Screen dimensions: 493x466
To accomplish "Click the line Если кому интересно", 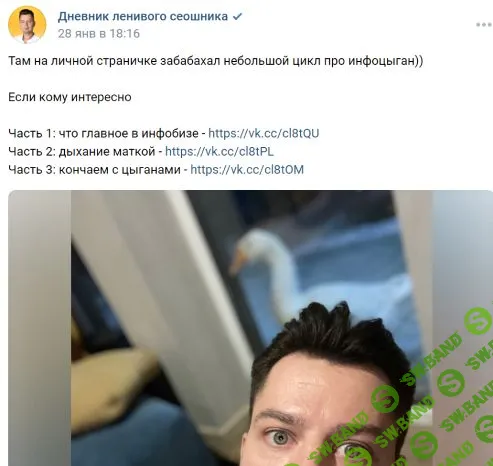I will [x=70, y=97].
